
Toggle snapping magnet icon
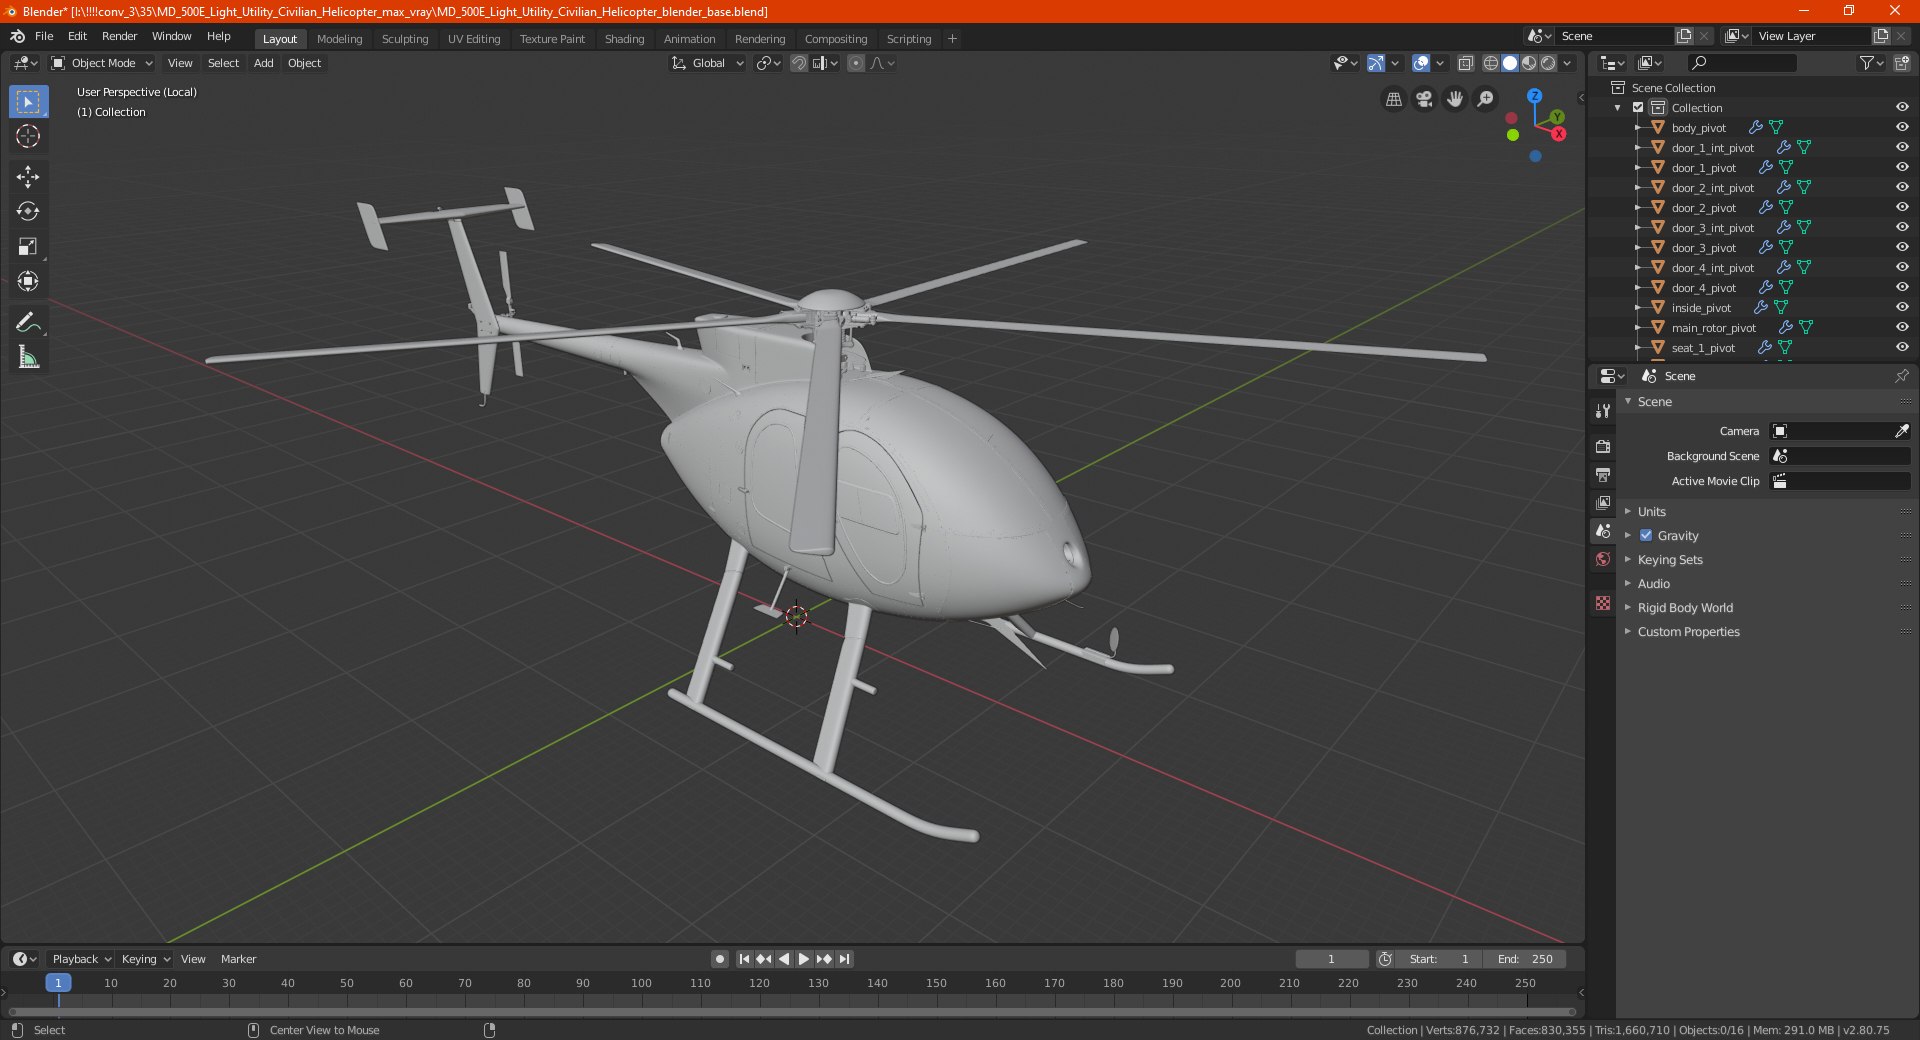coord(799,63)
